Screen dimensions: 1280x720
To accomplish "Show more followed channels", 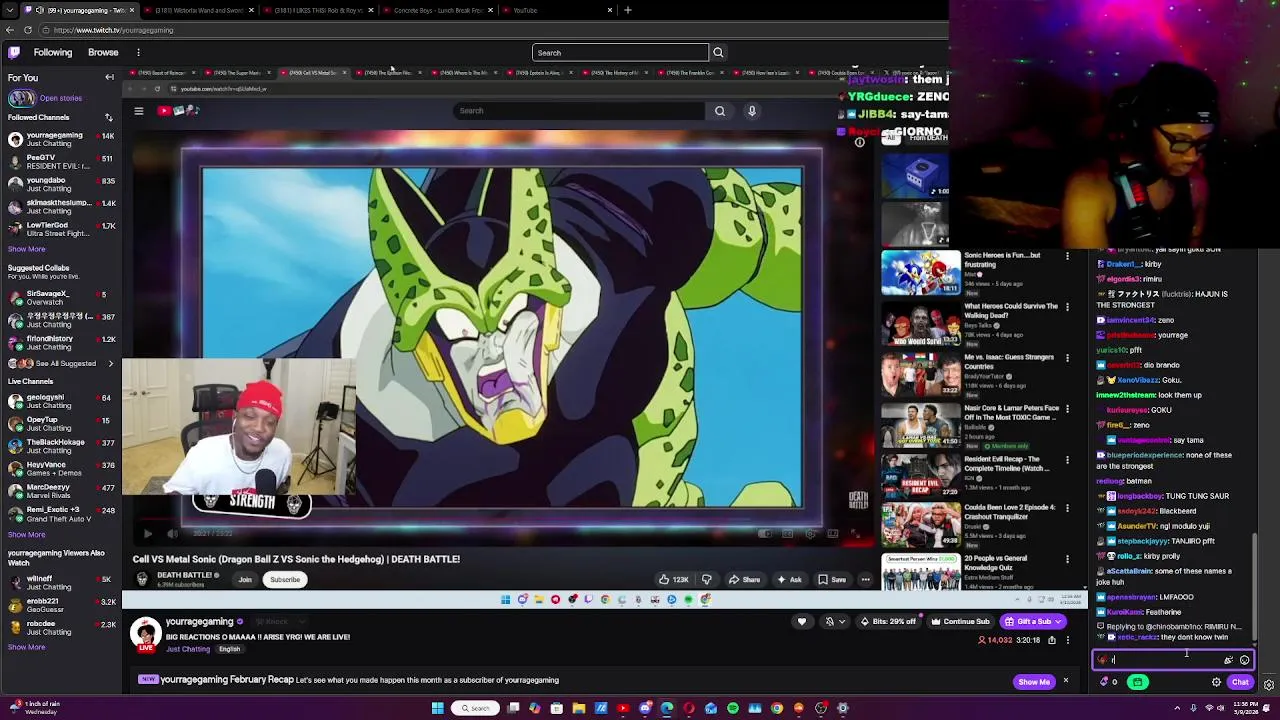I will (27, 249).
